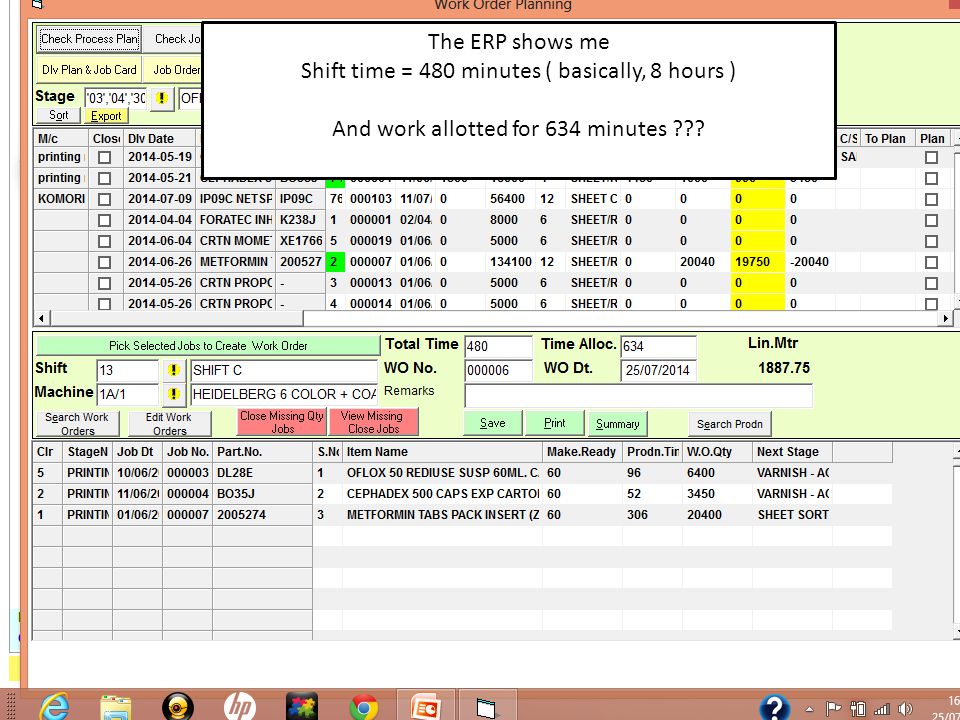960x720 pixels.
Task: Enable Plan checkbox for 2014-05-19 row
Action: pyautogui.click(x=931, y=157)
